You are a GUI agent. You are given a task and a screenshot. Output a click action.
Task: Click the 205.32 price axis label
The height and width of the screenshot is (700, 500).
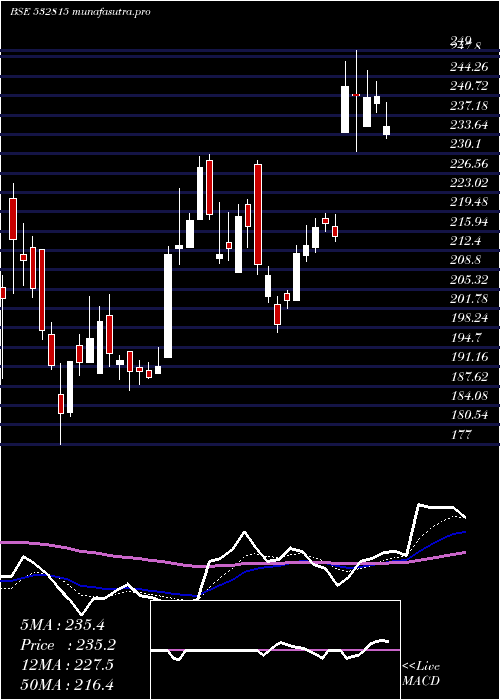pyautogui.click(x=470, y=280)
